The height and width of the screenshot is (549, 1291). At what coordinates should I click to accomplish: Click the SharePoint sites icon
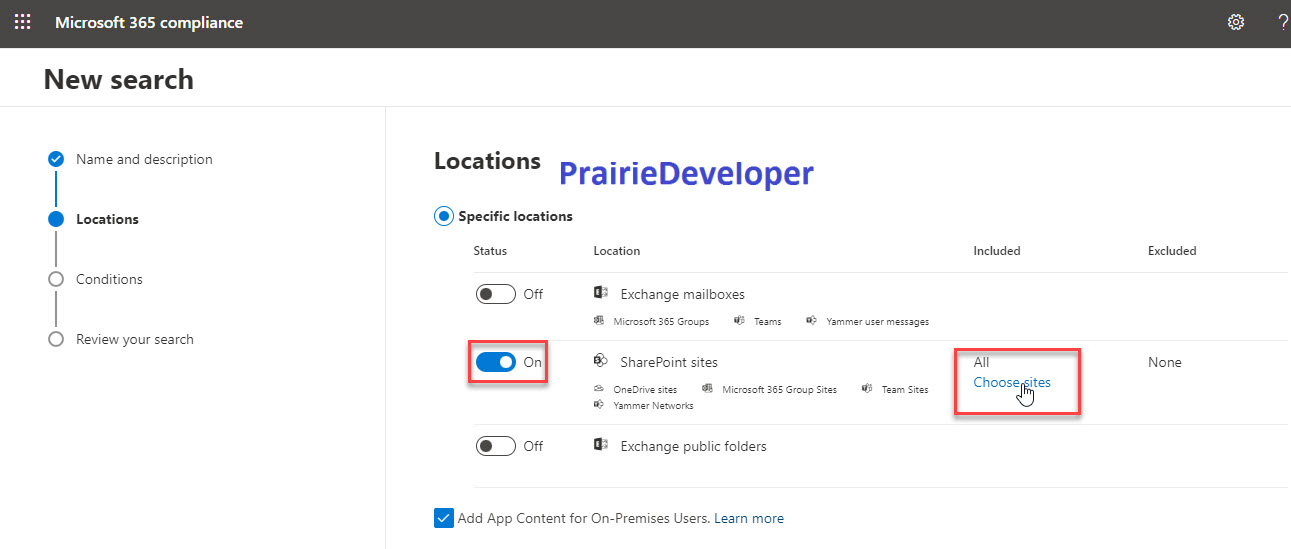(x=601, y=361)
